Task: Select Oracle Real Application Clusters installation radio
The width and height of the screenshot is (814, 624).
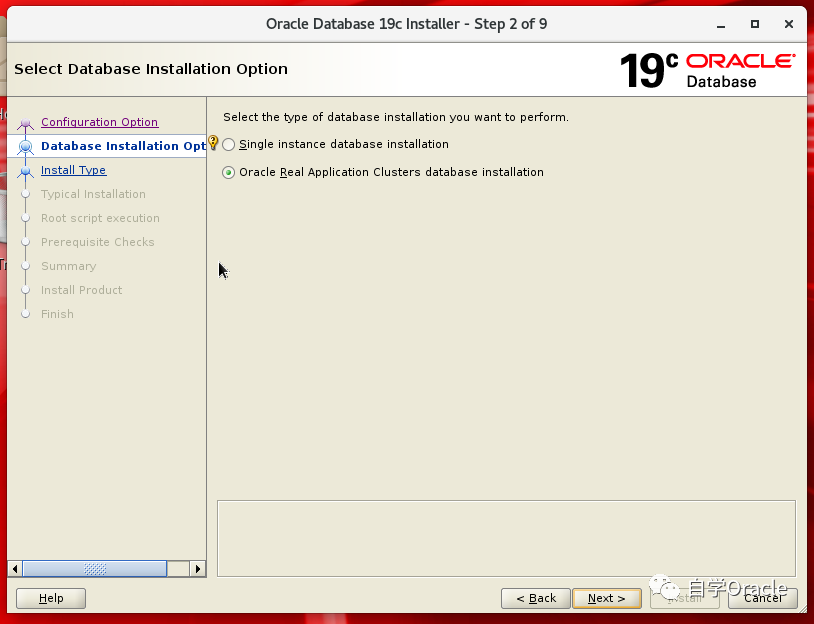Action: (228, 172)
